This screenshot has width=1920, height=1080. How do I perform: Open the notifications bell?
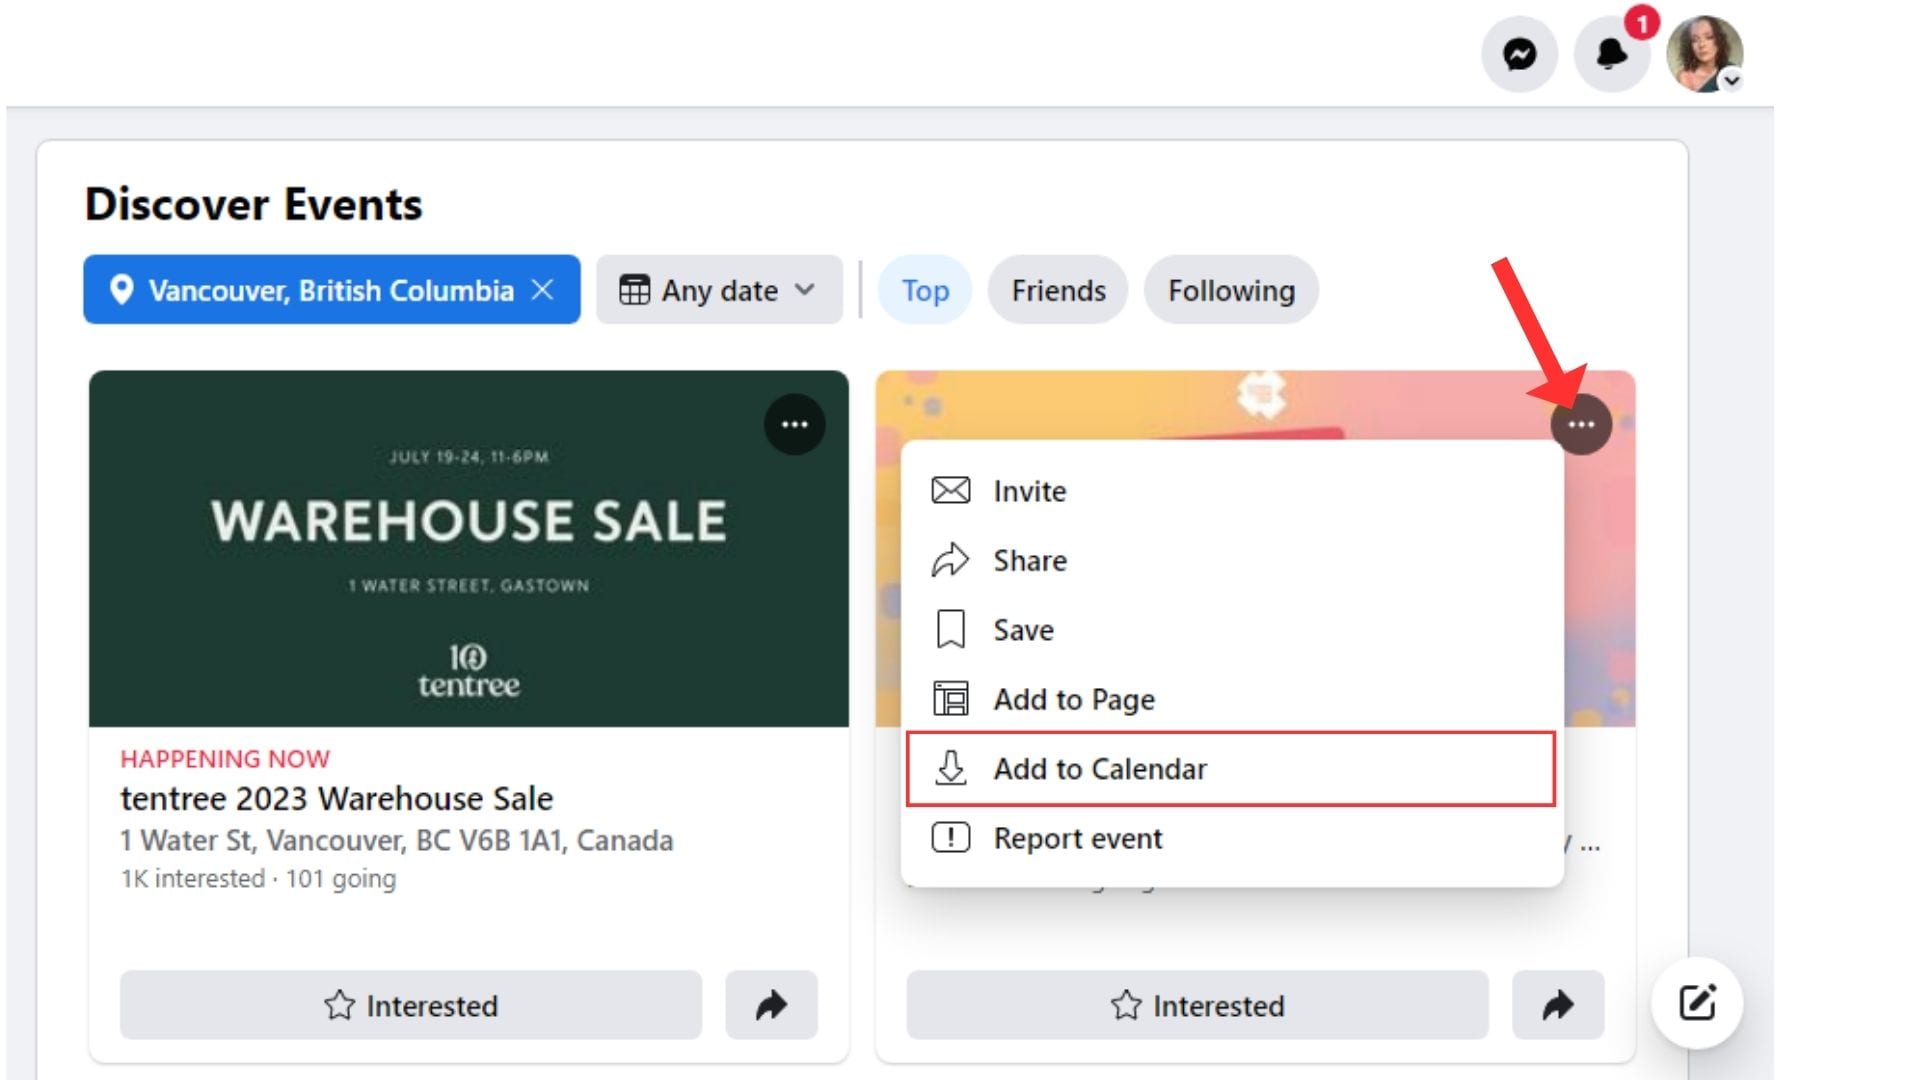1610,54
